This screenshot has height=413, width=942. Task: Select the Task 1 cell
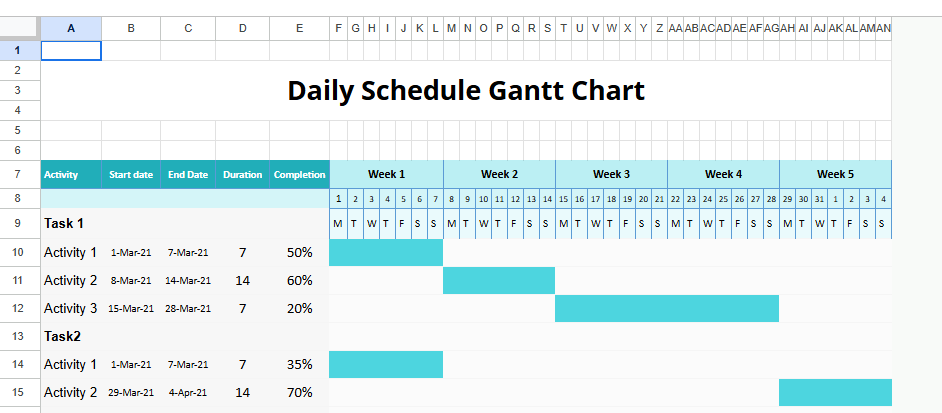tap(63, 223)
